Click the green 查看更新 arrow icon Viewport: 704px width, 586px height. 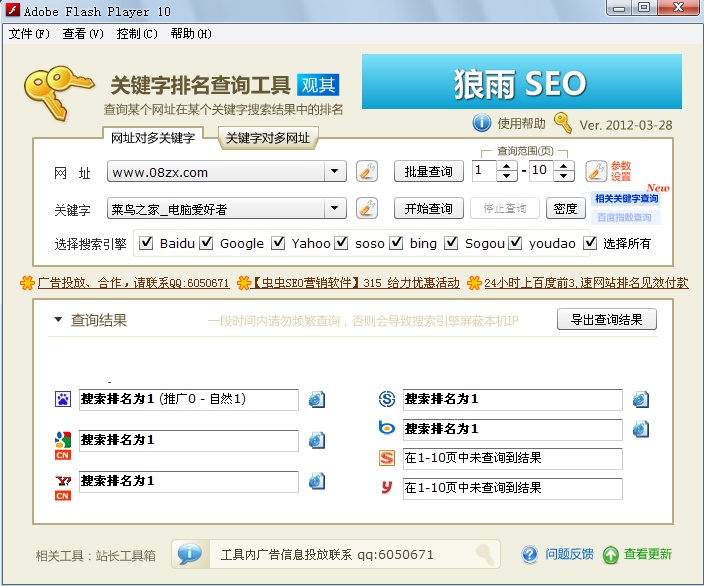tap(611, 555)
